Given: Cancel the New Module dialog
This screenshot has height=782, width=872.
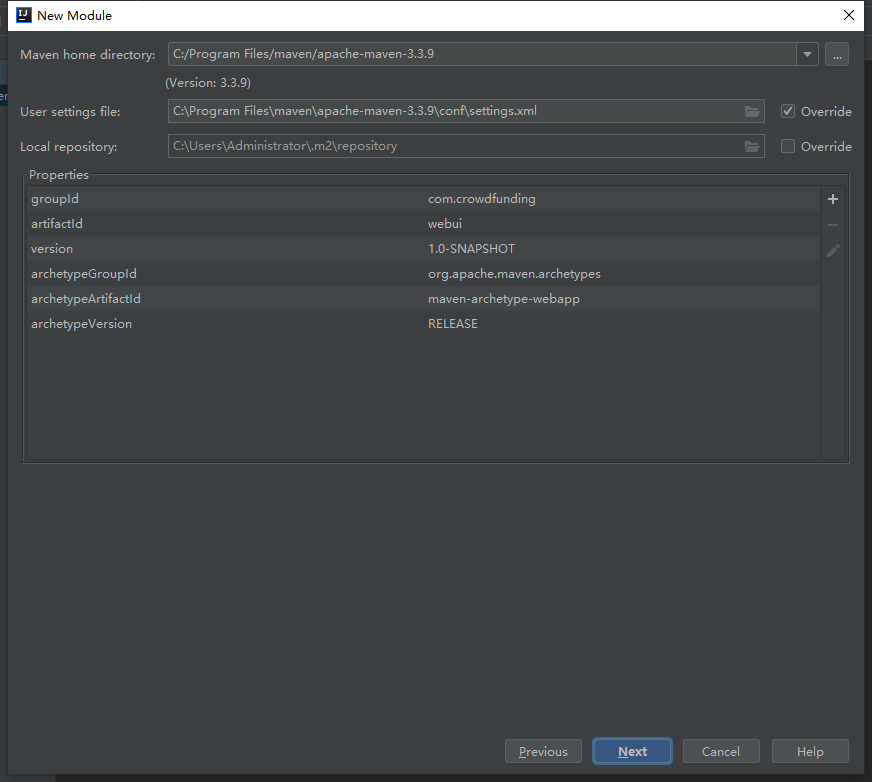Looking at the screenshot, I should pyautogui.click(x=721, y=751).
